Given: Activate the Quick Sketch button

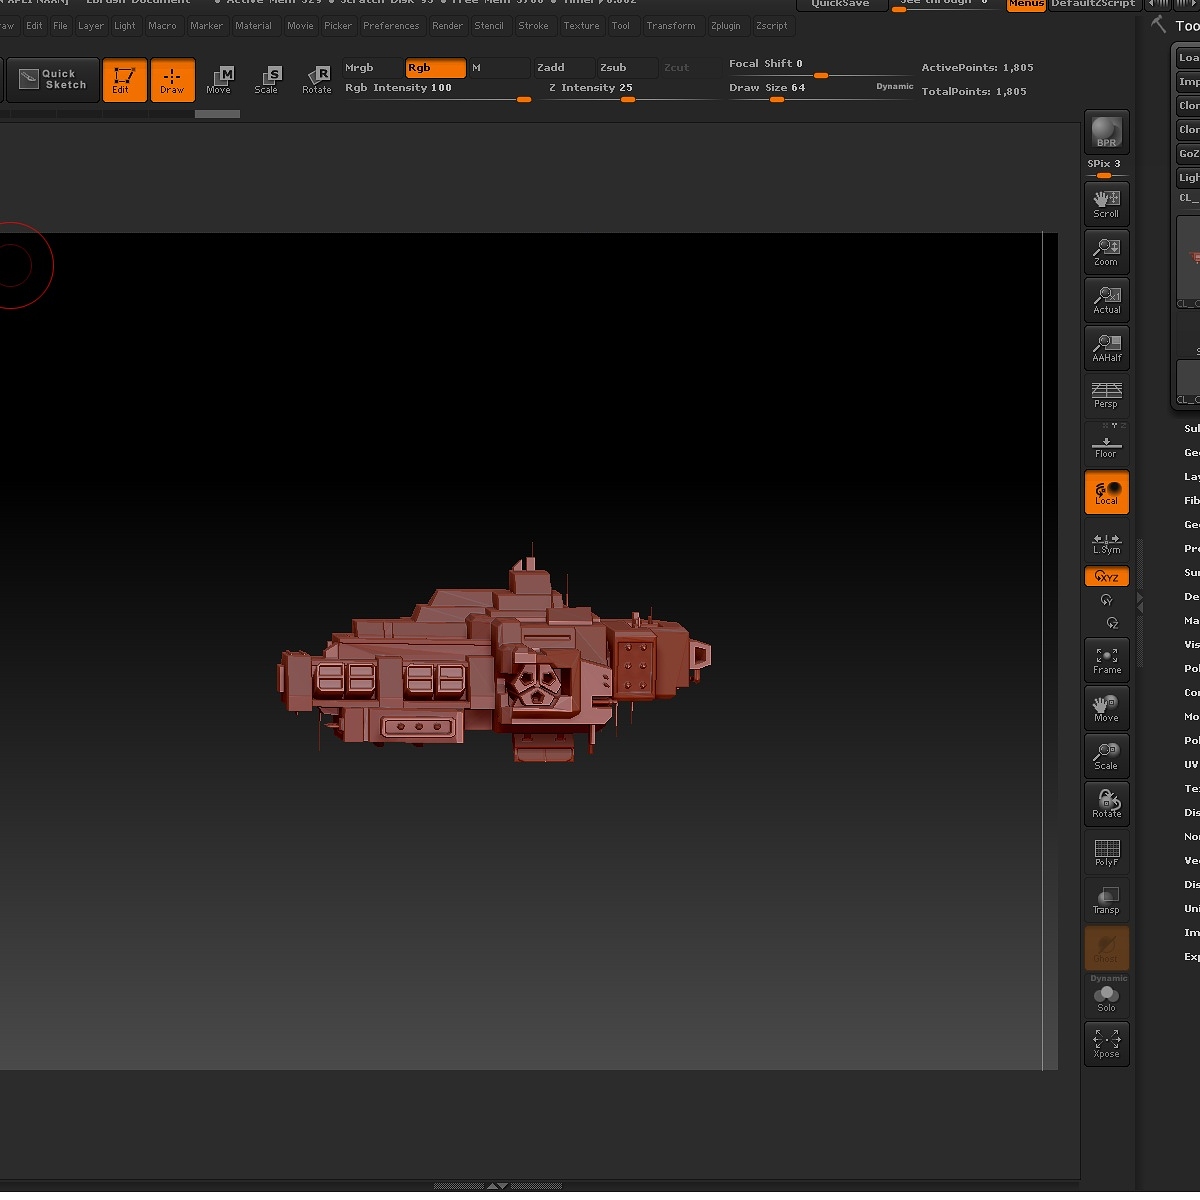Looking at the screenshot, I should 53,80.
